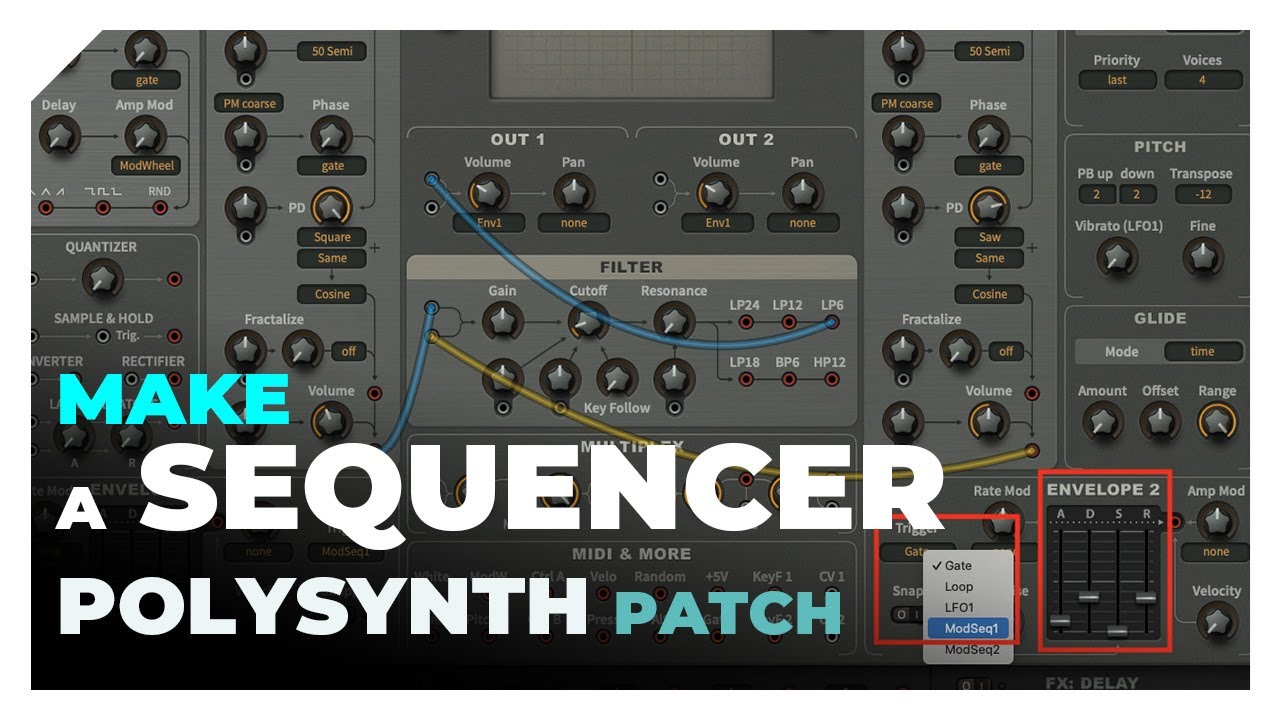Click the Quantizer output jack
Image resolution: width=1280 pixels, height=720 pixels.
click(x=175, y=279)
